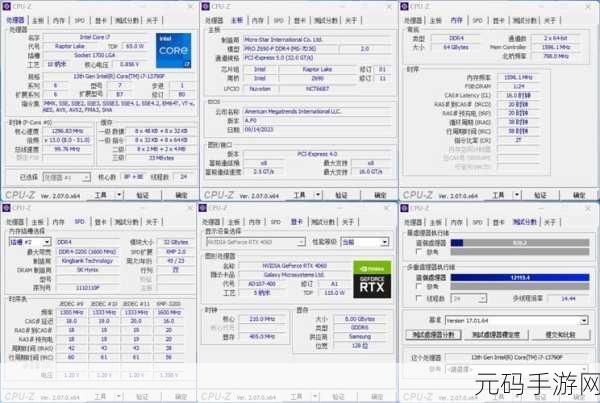Image resolution: width=600 pixels, height=403 pixels.
Task: Click the grey reference bar under multi-thread score
Action: (x=520, y=286)
